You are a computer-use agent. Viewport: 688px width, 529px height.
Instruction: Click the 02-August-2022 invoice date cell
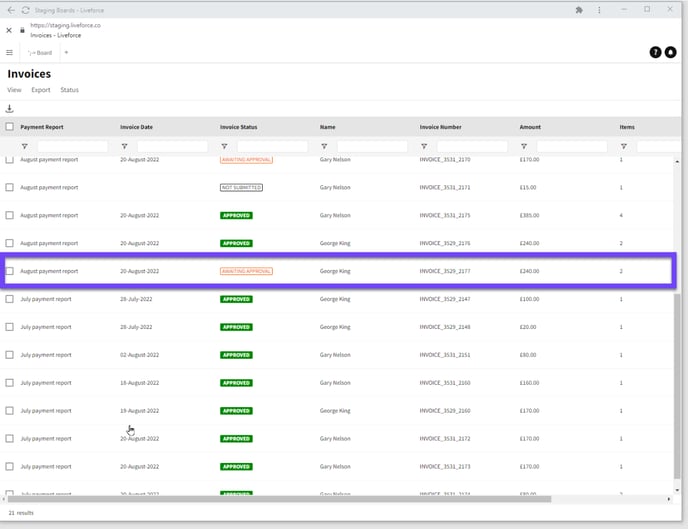click(x=140, y=355)
